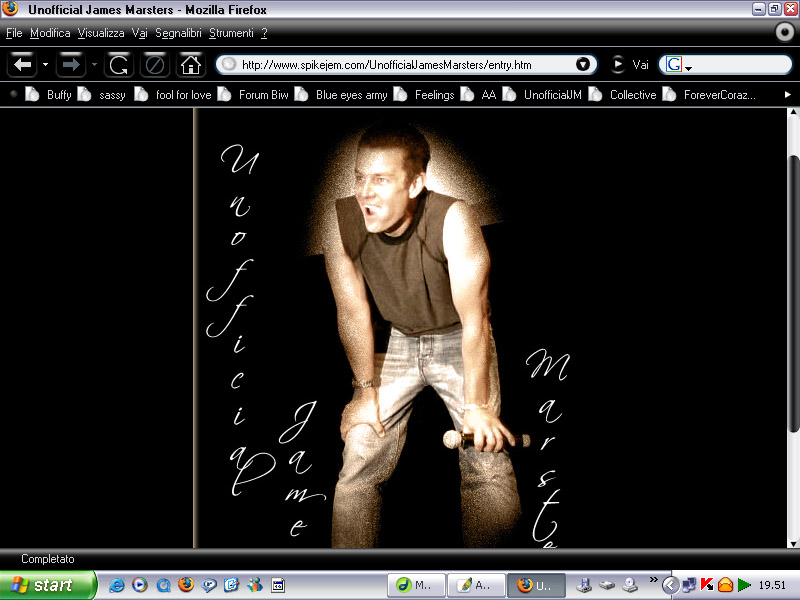The height and width of the screenshot is (600, 800).
Task: Click the vertical scrollbar thumb
Action: pyautogui.click(x=793, y=293)
